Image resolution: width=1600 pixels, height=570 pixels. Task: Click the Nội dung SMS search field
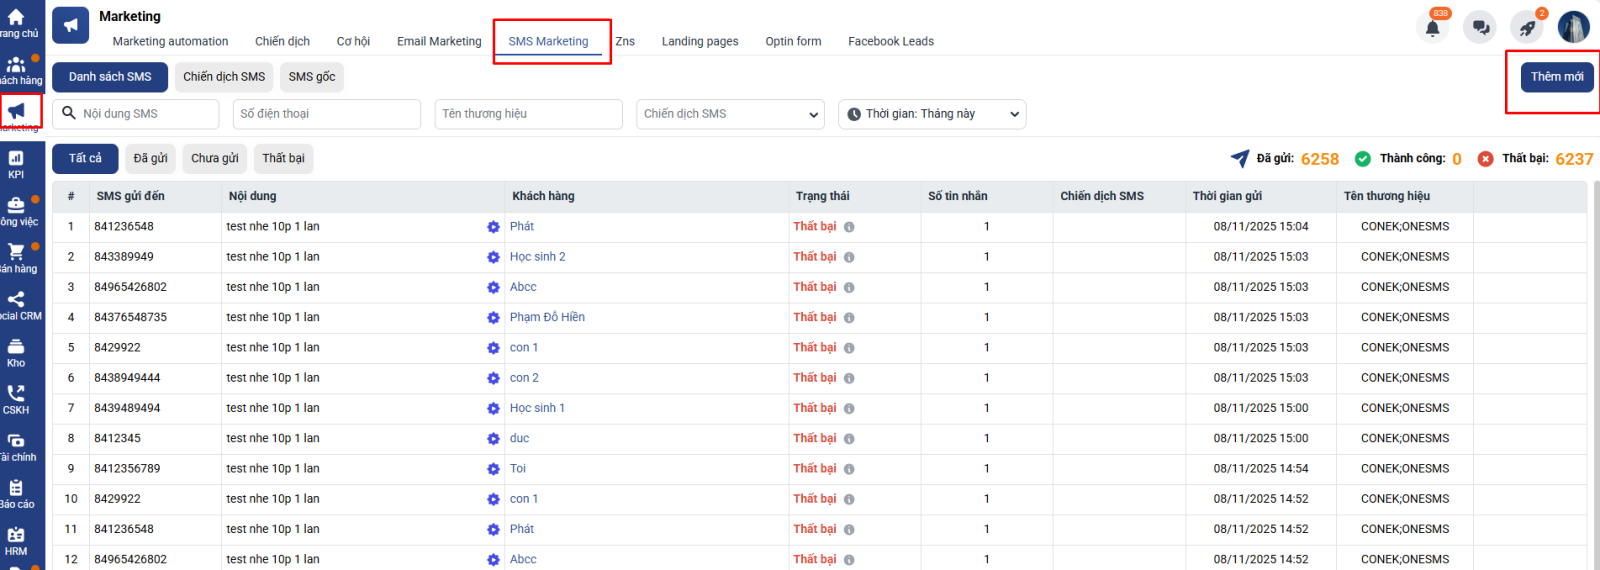point(146,114)
